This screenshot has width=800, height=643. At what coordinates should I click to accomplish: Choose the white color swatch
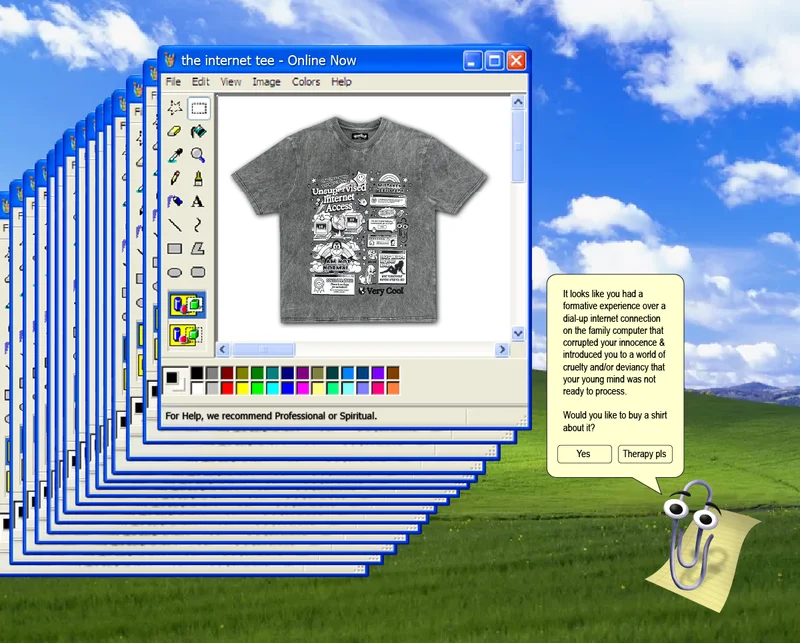coord(197,388)
